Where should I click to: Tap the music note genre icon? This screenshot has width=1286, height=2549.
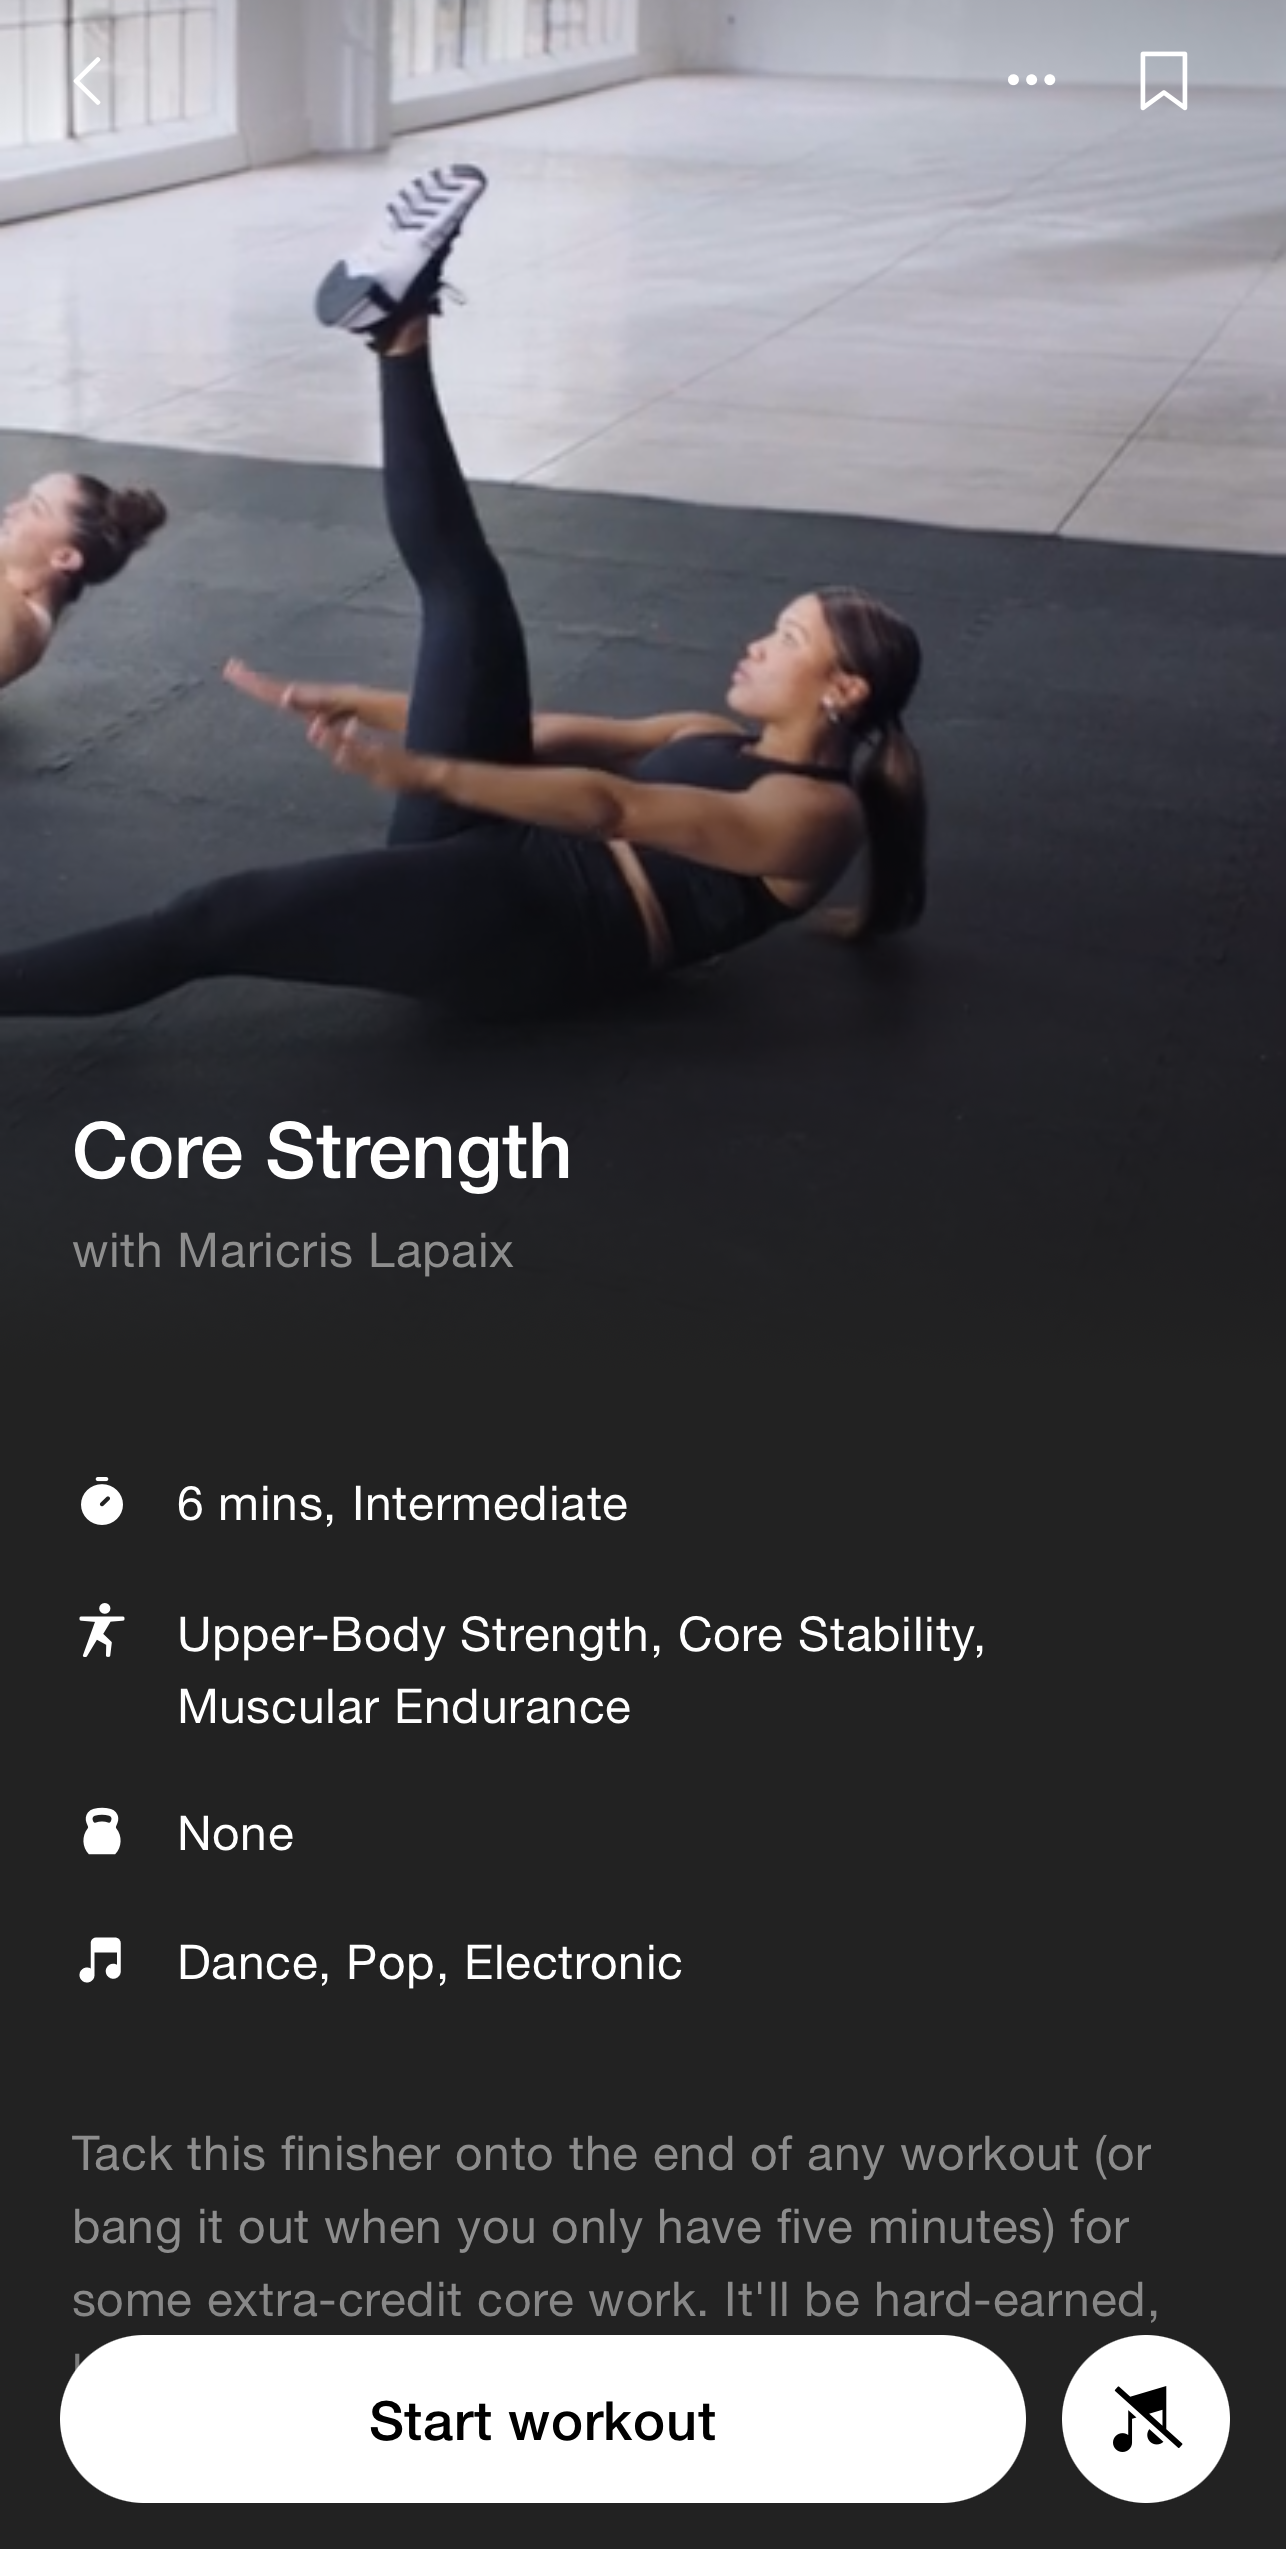tap(101, 1960)
